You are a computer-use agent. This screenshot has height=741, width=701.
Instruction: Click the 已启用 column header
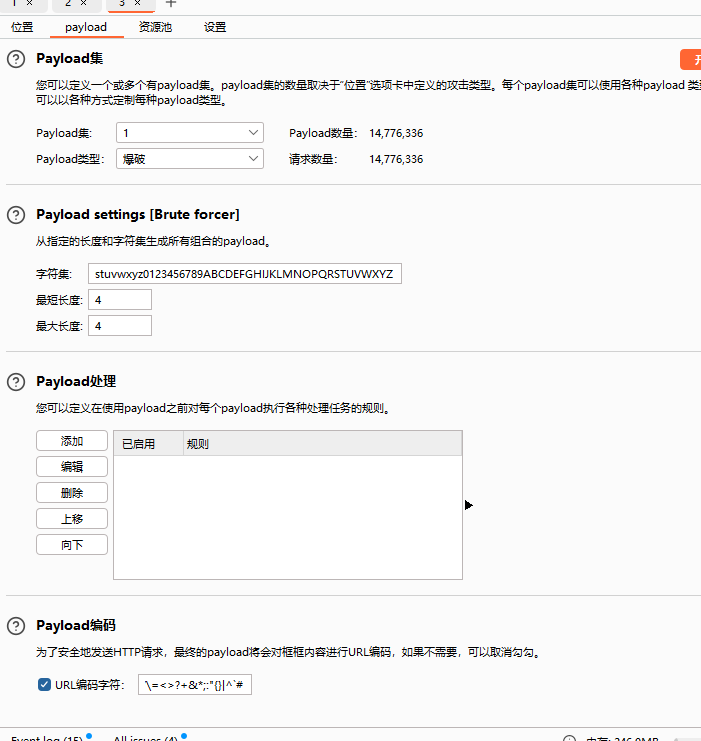(148, 444)
